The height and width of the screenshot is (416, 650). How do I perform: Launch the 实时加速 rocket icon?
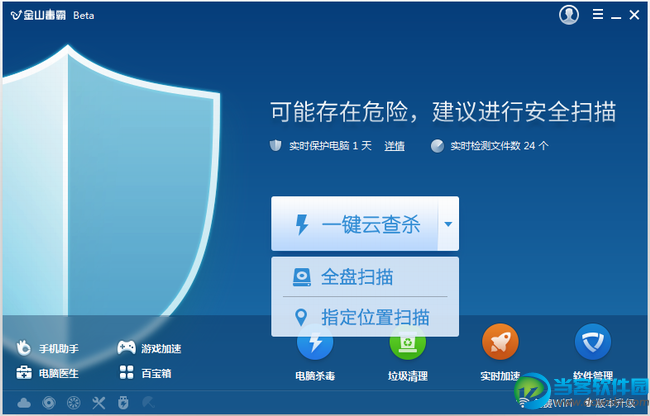(500, 342)
